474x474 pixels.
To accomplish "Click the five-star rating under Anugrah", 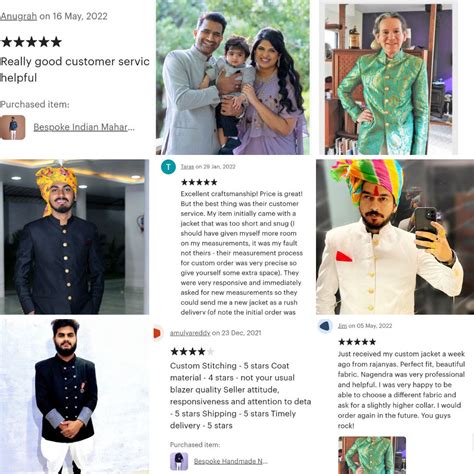I will (32, 42).
